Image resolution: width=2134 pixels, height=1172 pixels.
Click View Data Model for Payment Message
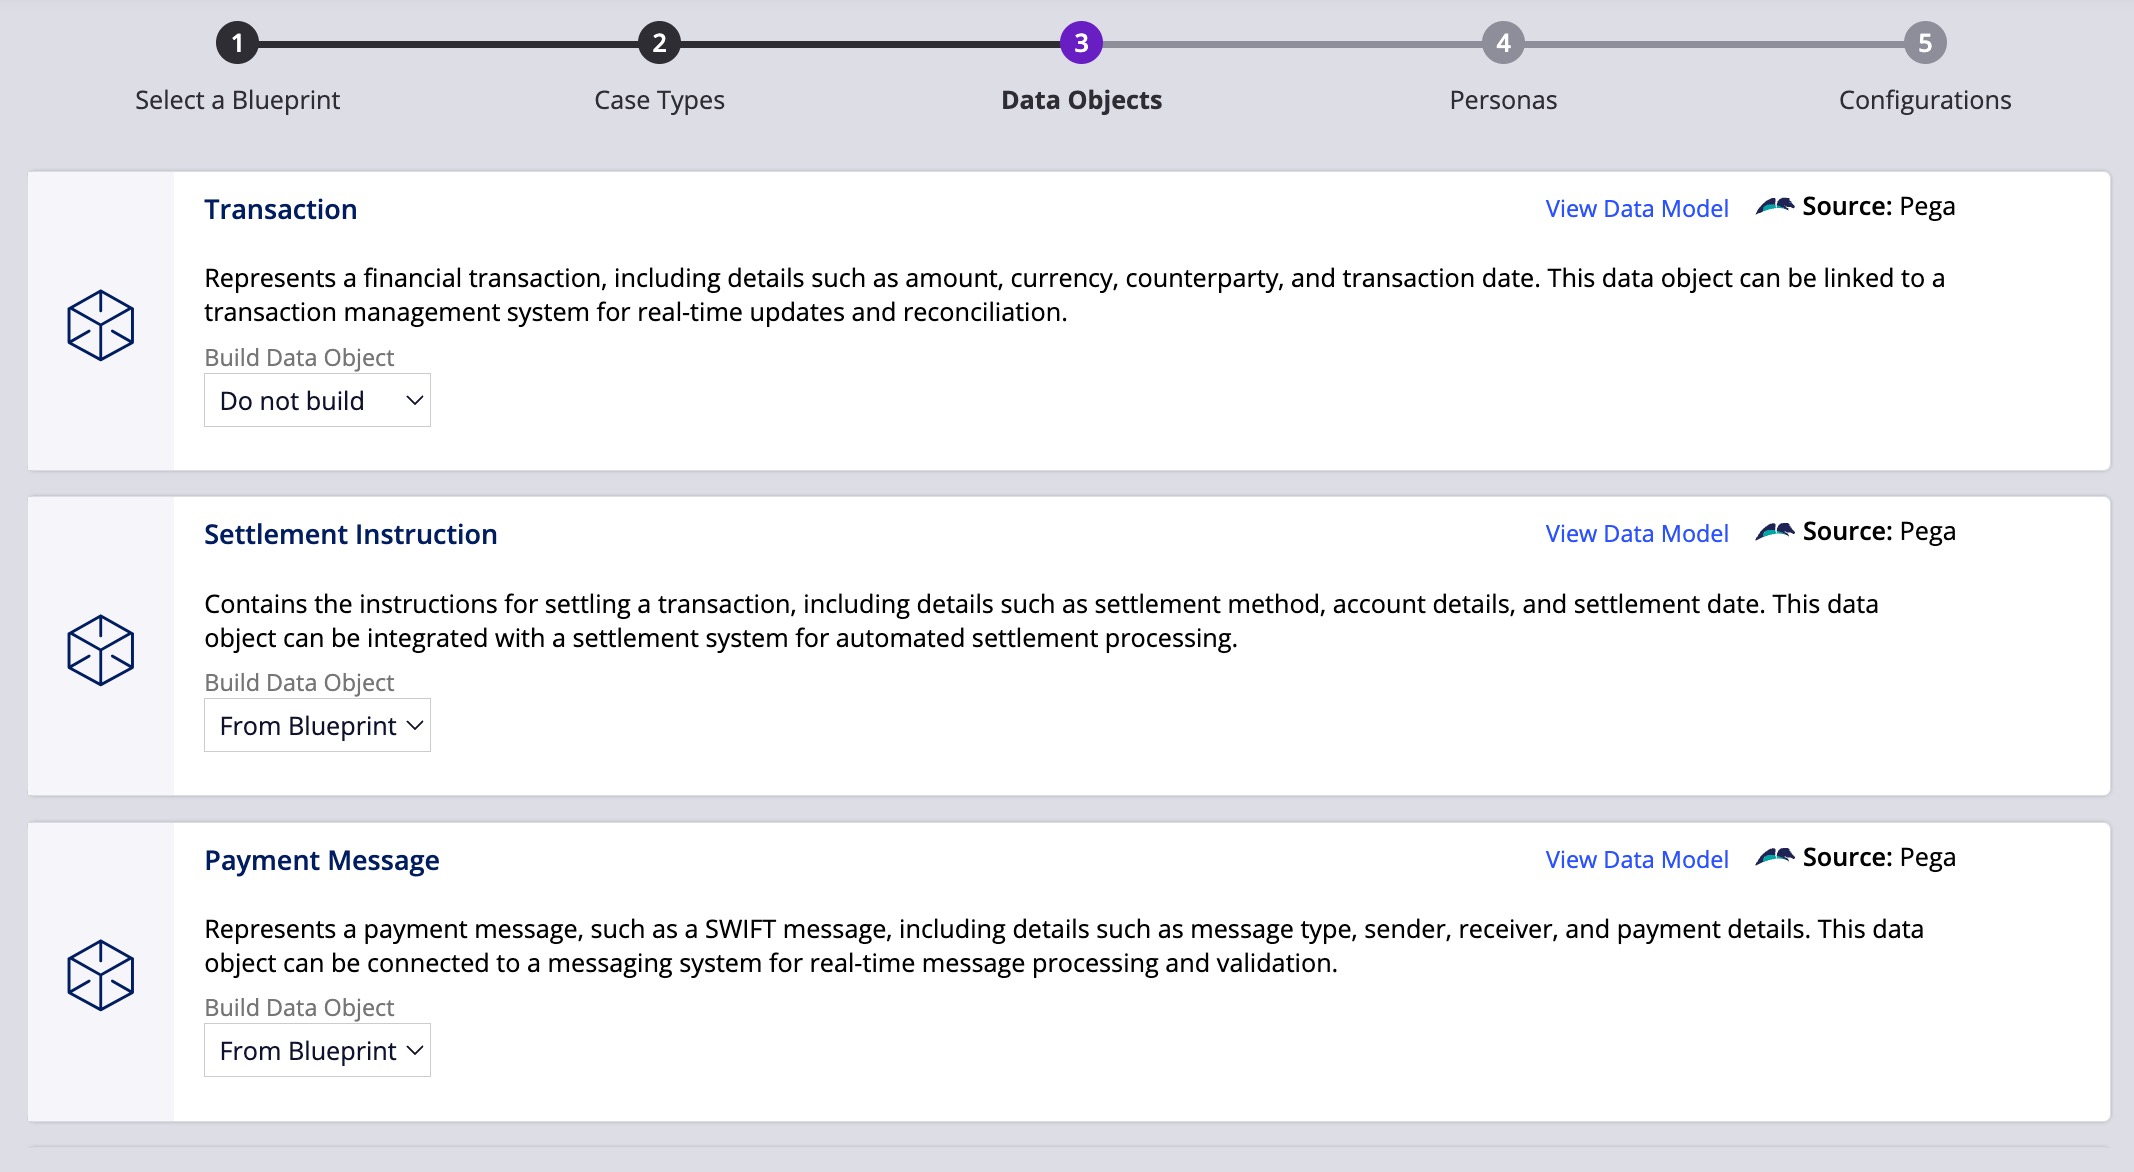[x=1636, y=860]
